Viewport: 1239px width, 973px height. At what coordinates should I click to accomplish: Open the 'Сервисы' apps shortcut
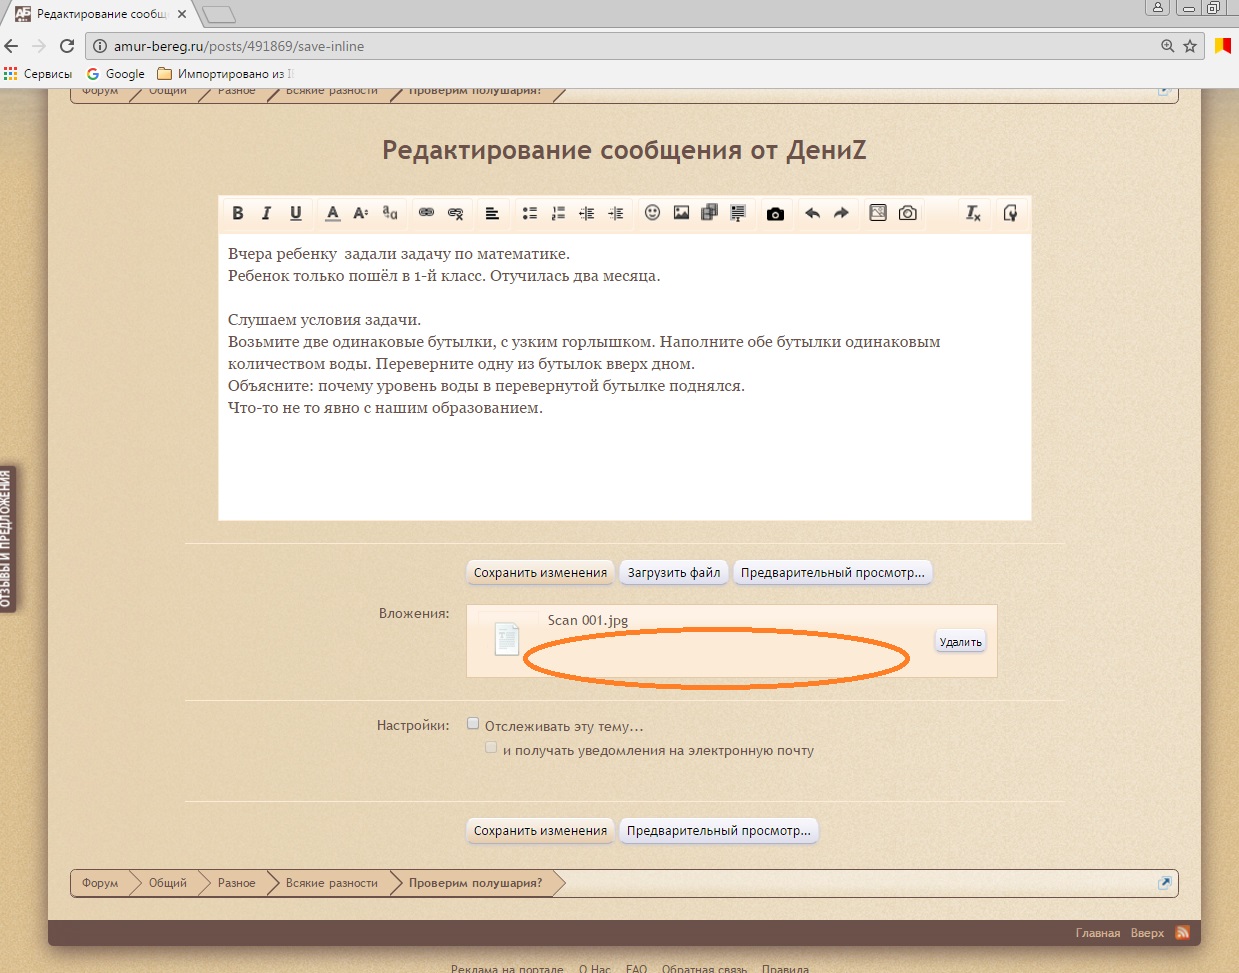coord(38,74)
